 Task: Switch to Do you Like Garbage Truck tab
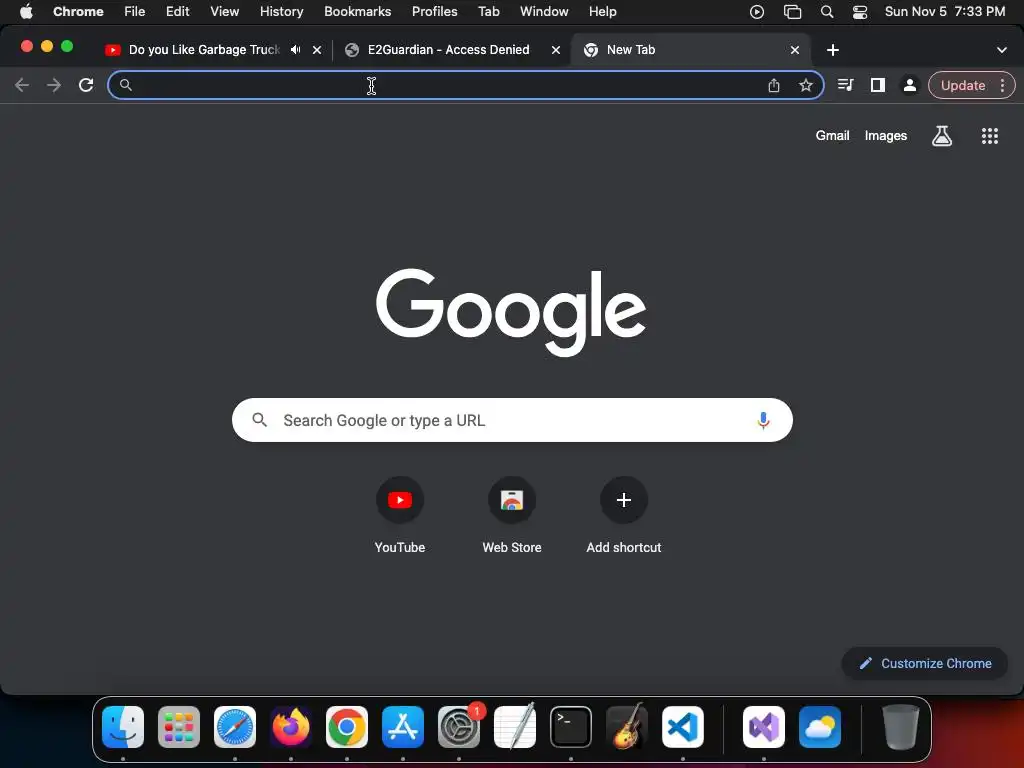204,50
